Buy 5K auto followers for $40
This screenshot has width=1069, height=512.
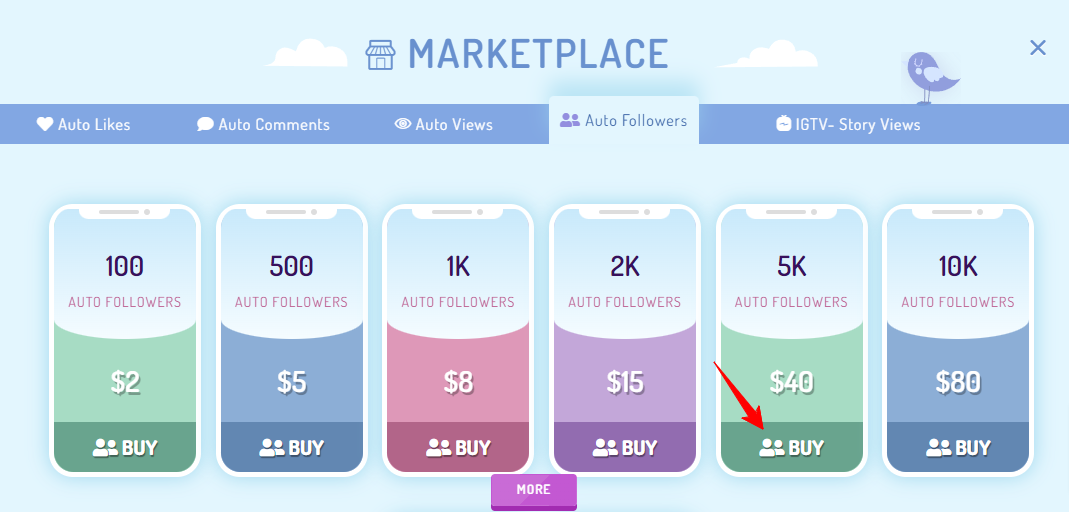[792, 447]
